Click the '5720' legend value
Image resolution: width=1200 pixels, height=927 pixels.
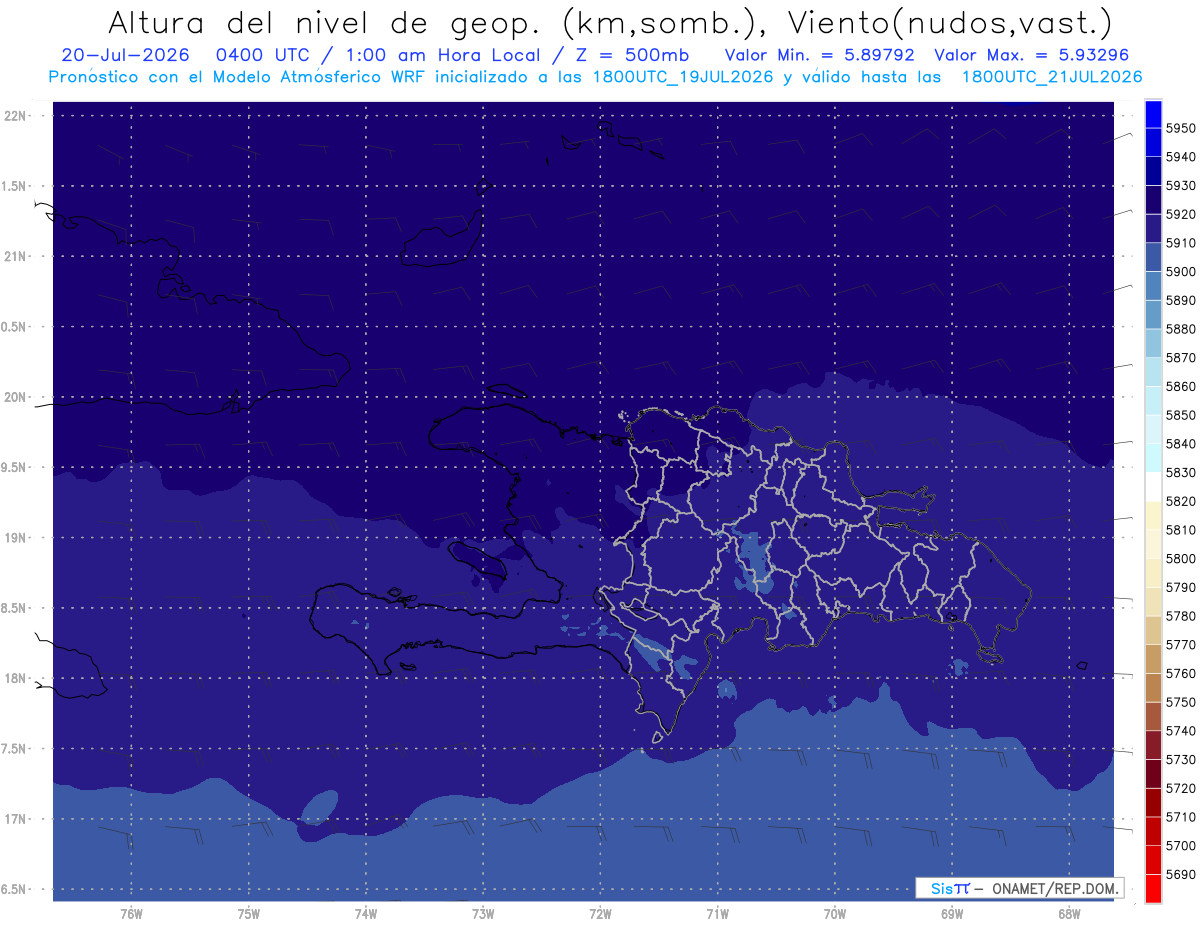pyautogui.click(x=1181, y=788)
